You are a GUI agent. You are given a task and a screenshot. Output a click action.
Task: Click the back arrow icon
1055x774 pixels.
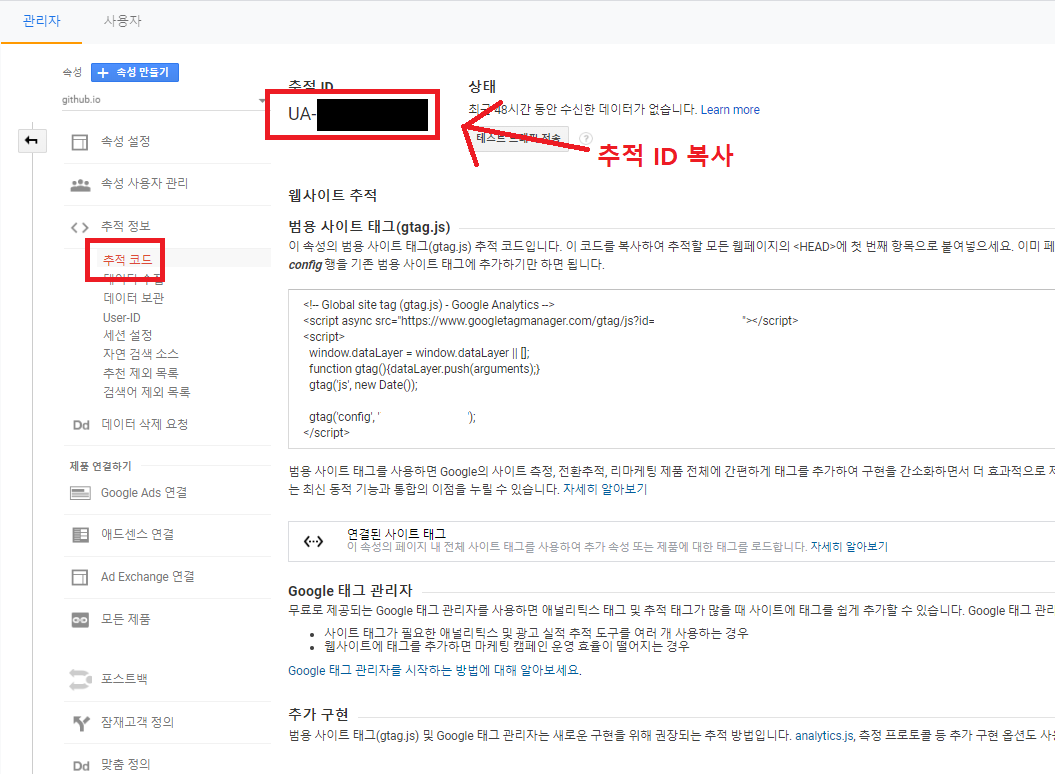(x=32, y=140)
